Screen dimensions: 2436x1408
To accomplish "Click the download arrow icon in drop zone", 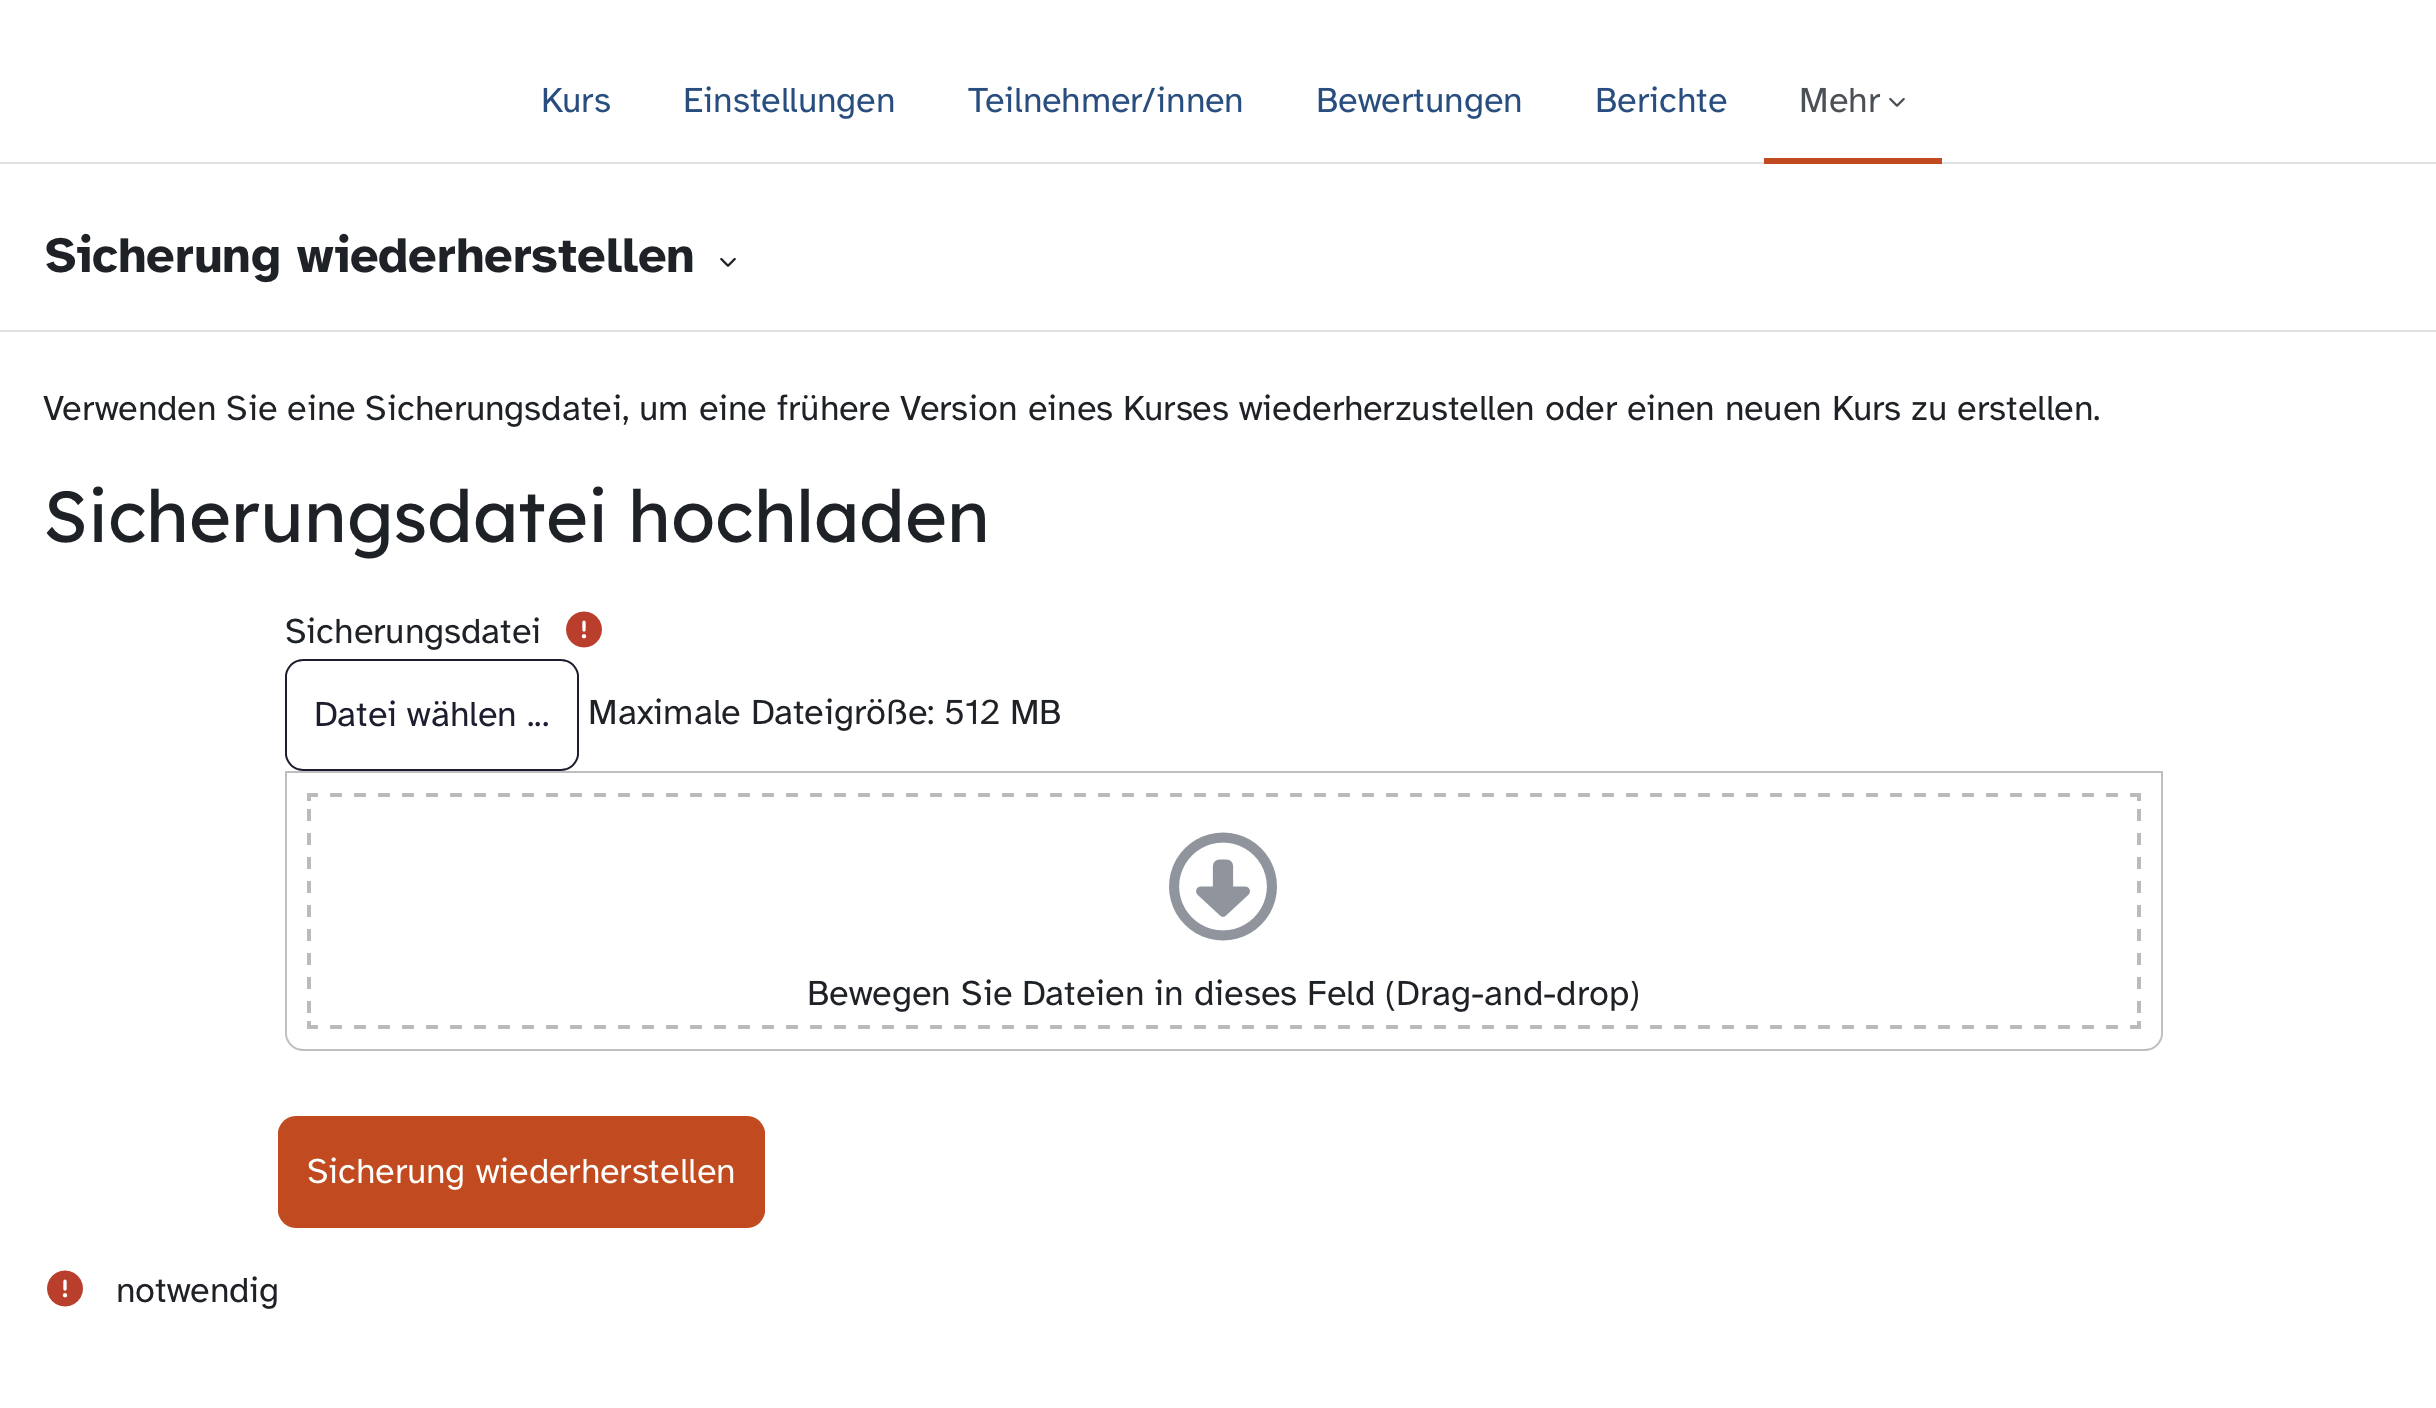I will (1222, 886).
